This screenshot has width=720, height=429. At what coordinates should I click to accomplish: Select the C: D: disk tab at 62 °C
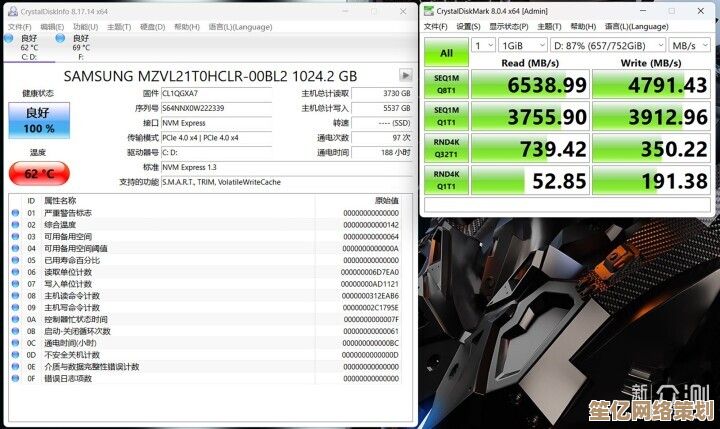29,47
